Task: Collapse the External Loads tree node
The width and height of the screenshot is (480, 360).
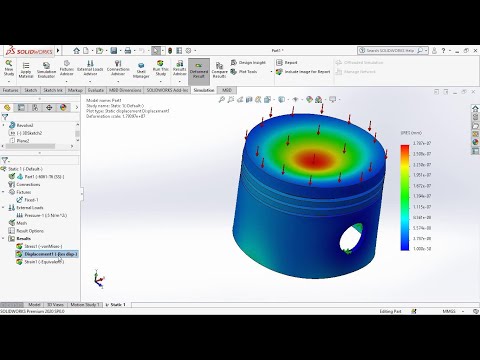Action: (x=4, y=207)
